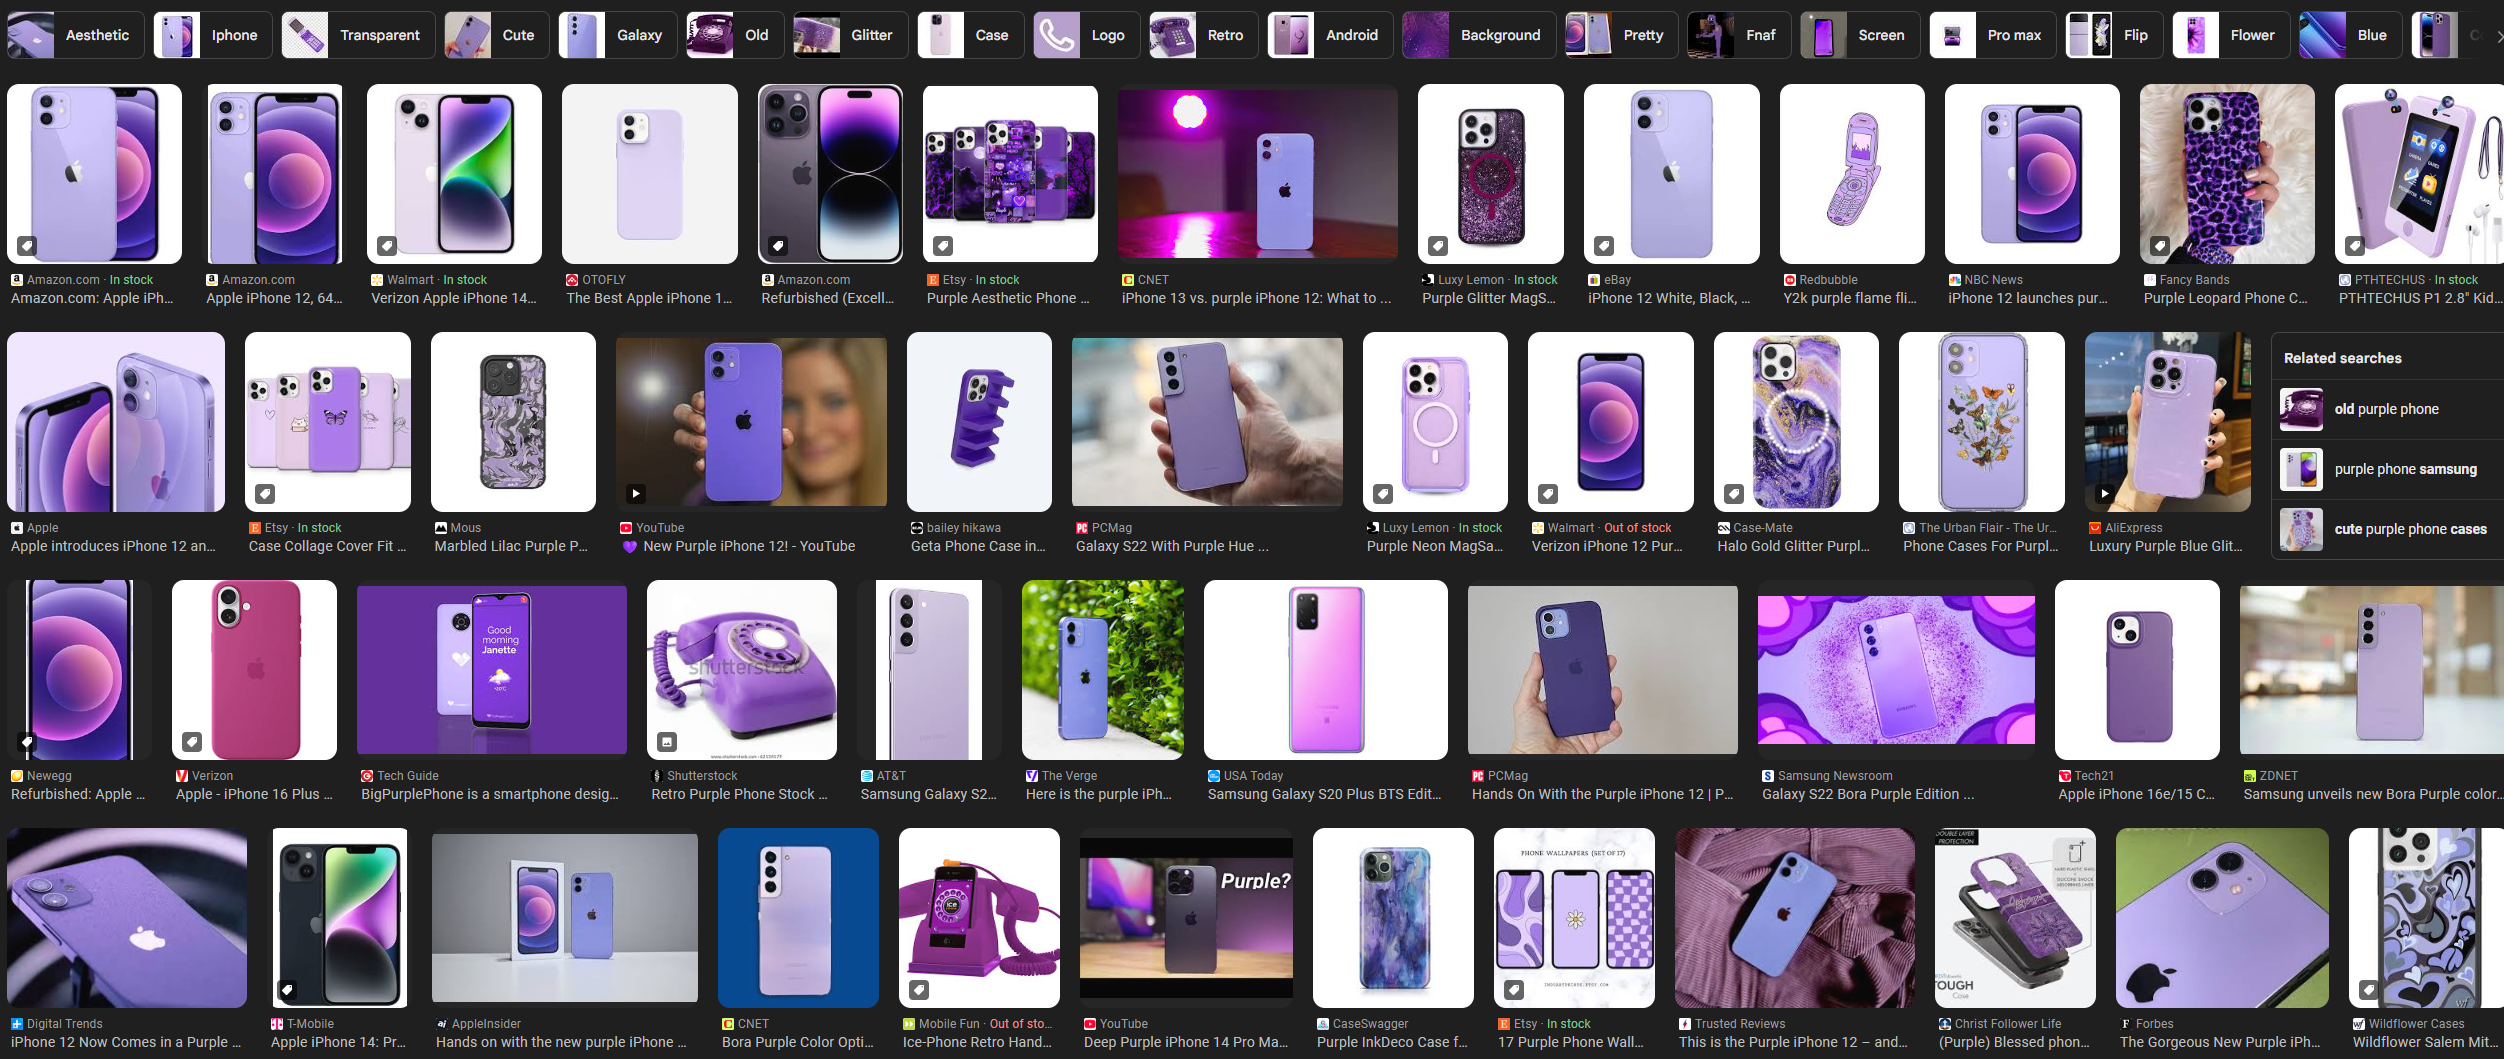Click product tag on Etsy Purple Aesthetic image
Viewport: 2504px width, 1059px height.
943,245
